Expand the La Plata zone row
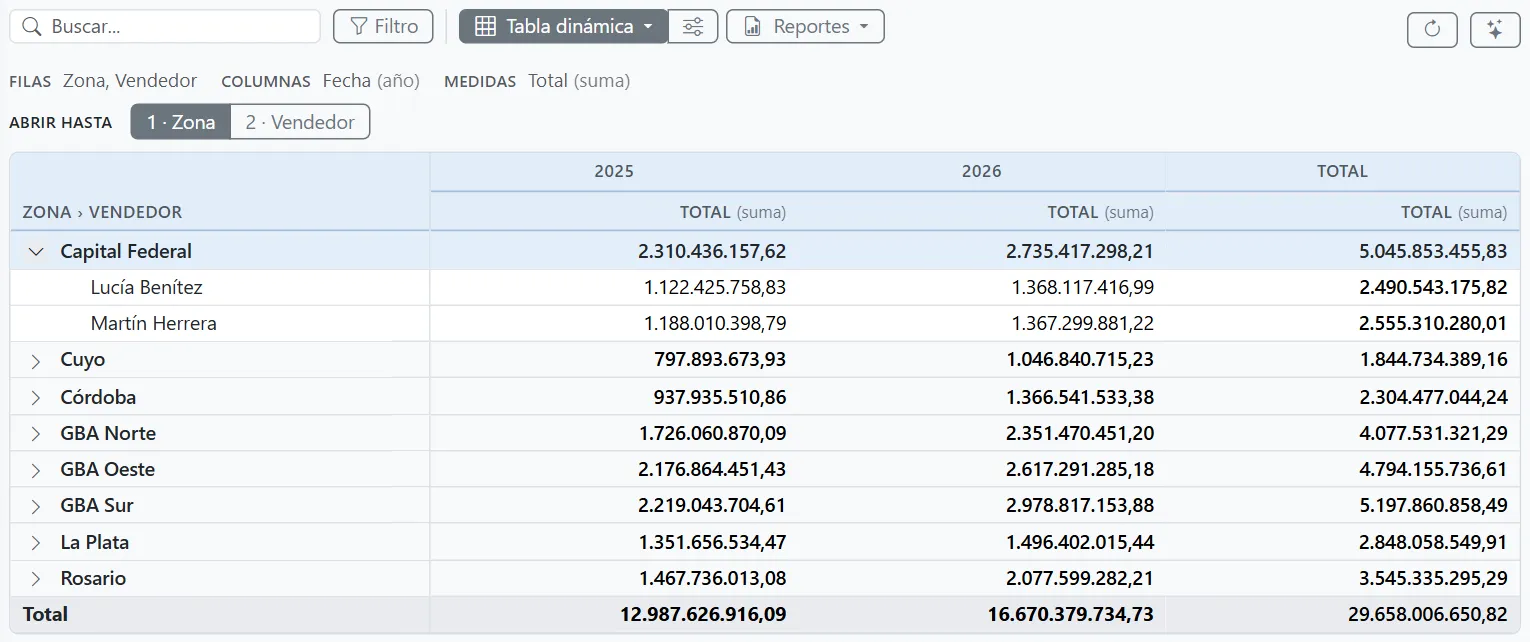The image size is (1530, 642). (x=36, y=543)
